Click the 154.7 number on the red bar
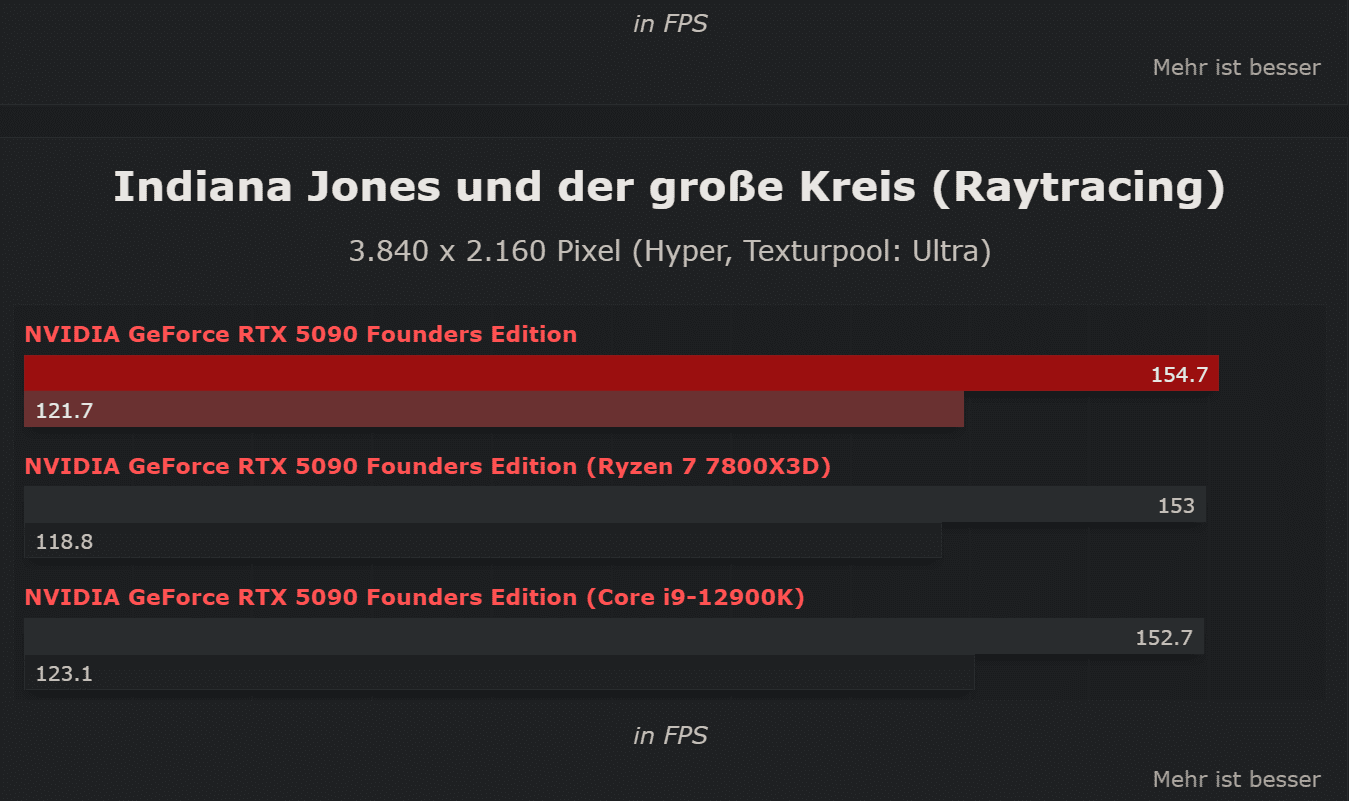The image size is (1349, 801). [1180, 376]
